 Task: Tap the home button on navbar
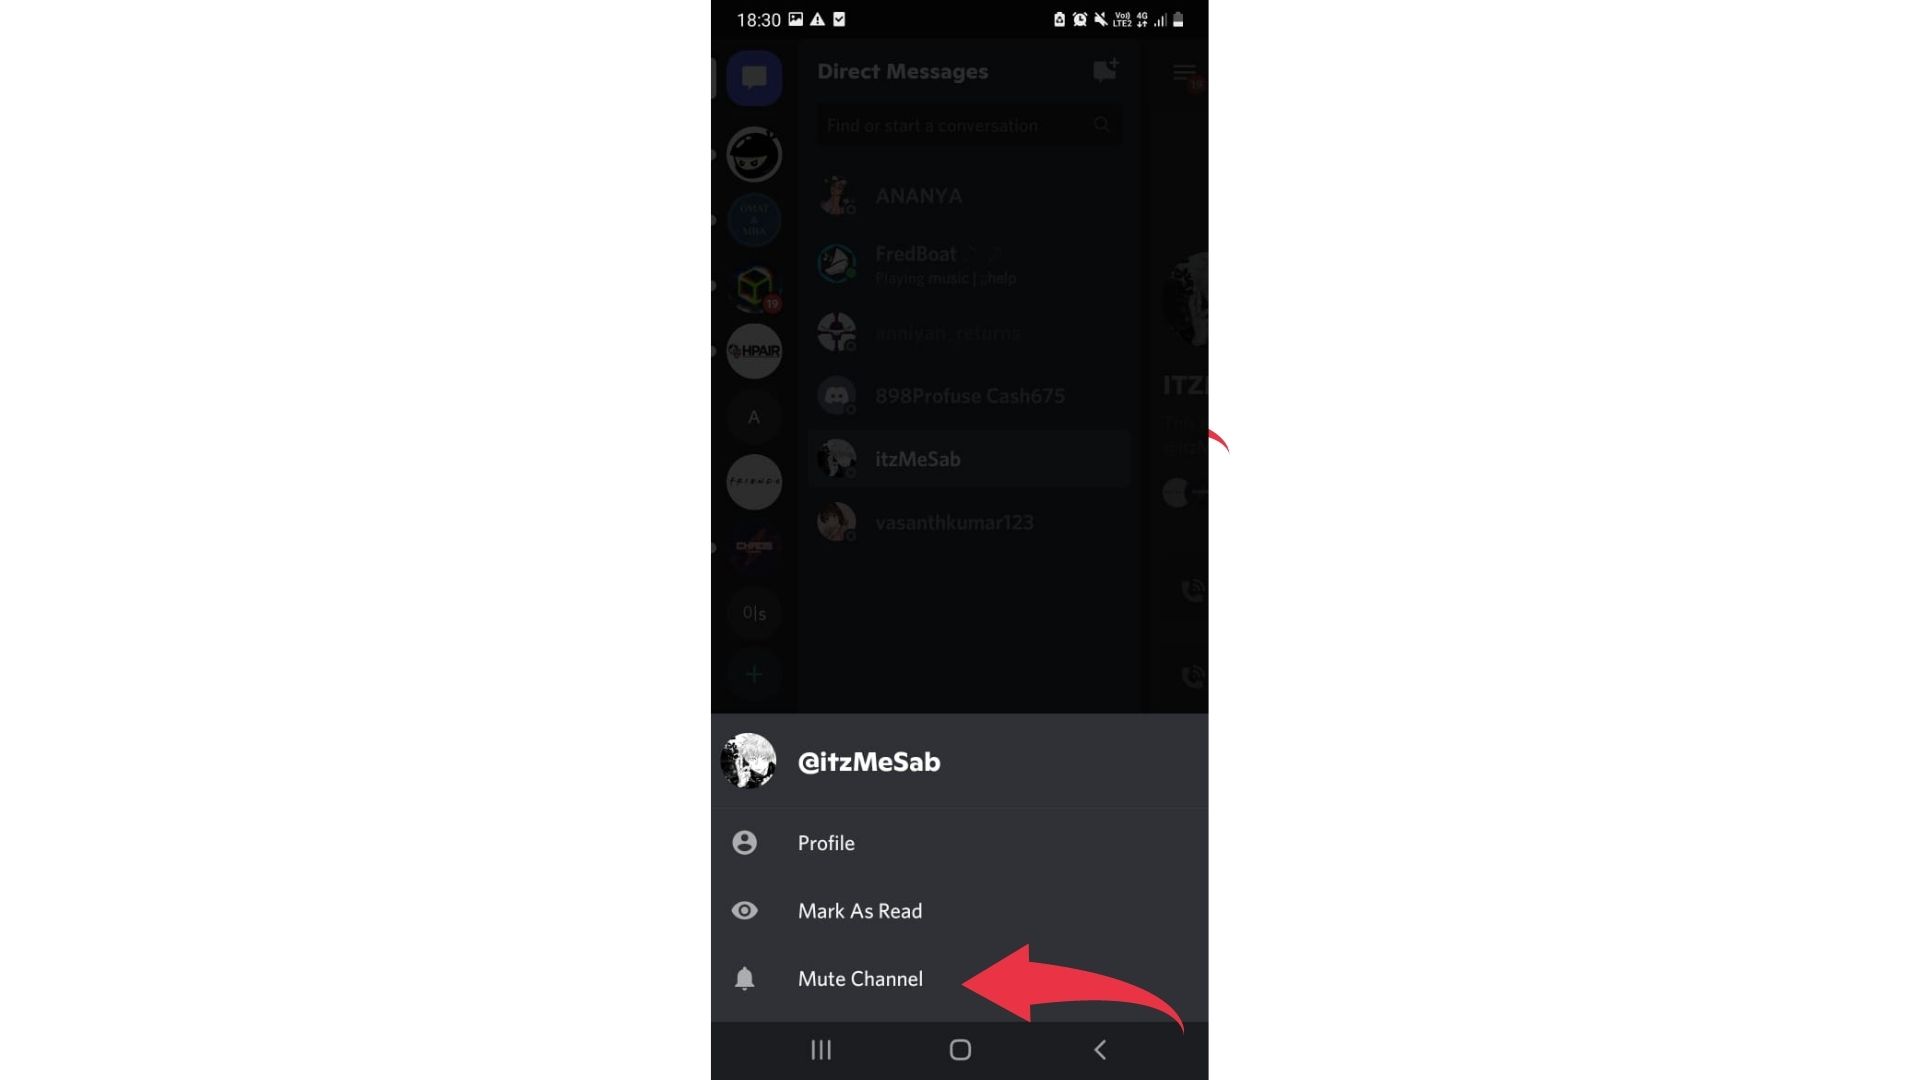(959, 1048)
